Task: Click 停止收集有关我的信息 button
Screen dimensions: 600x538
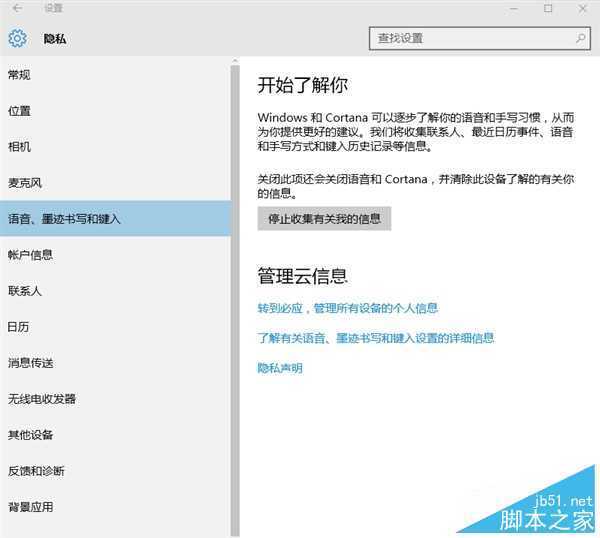Action: (x=324, y=219)
